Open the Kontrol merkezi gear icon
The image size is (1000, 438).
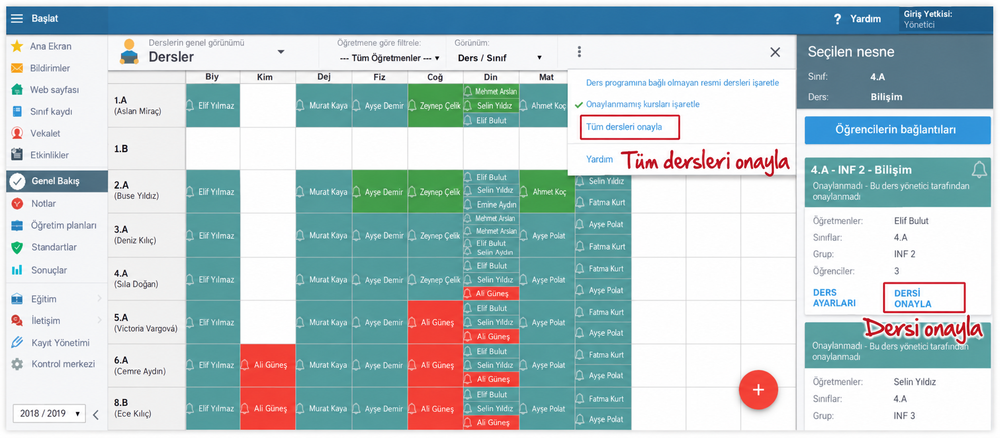tap(17, 364)
